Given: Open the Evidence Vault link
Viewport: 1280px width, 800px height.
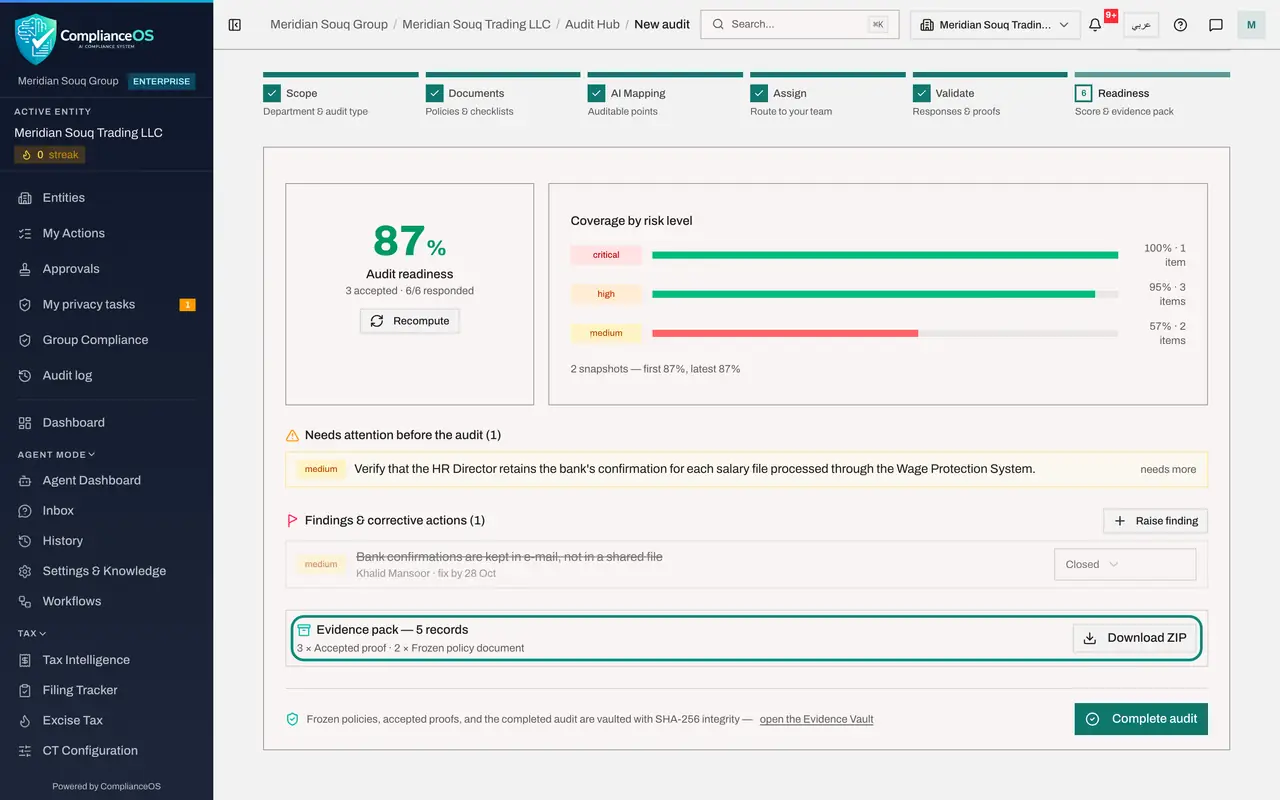Looking at the screenshot, I should click(817, 719).
